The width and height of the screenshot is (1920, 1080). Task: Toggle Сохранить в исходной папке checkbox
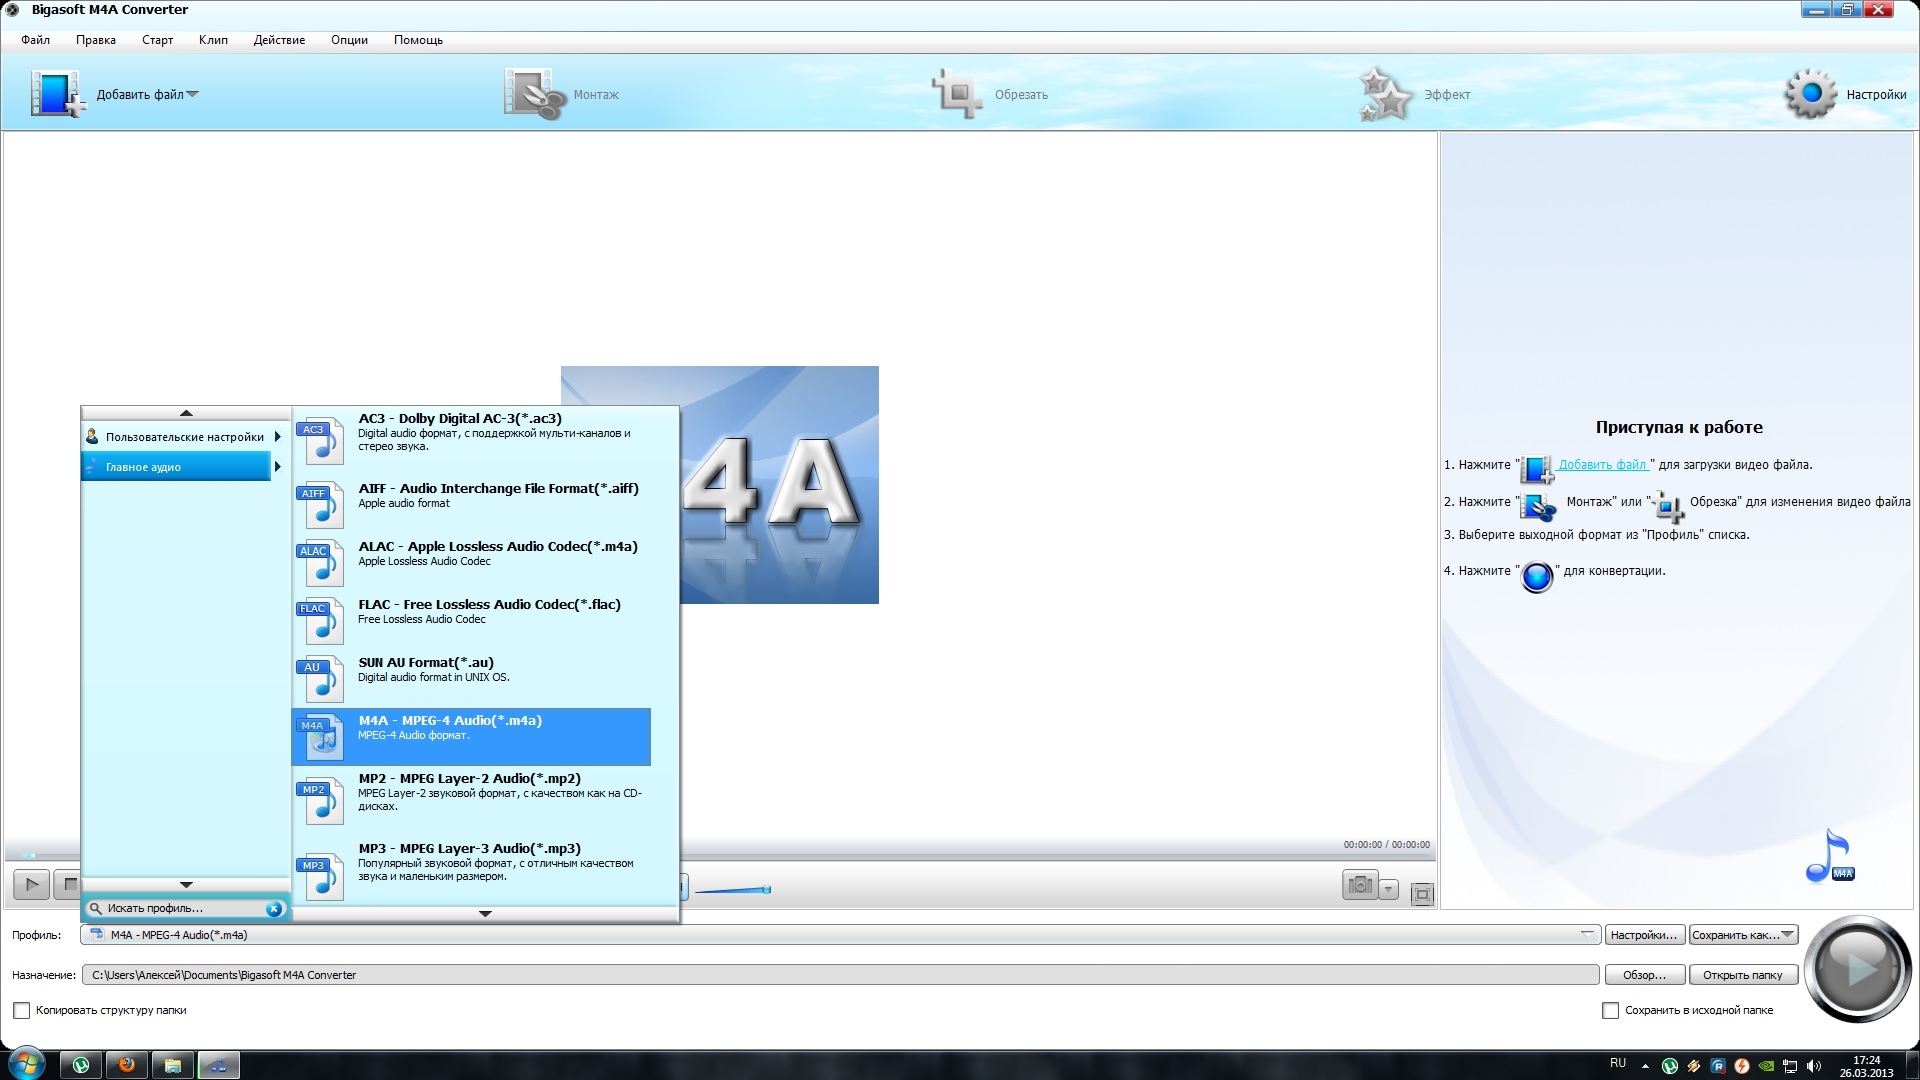1610,1011
